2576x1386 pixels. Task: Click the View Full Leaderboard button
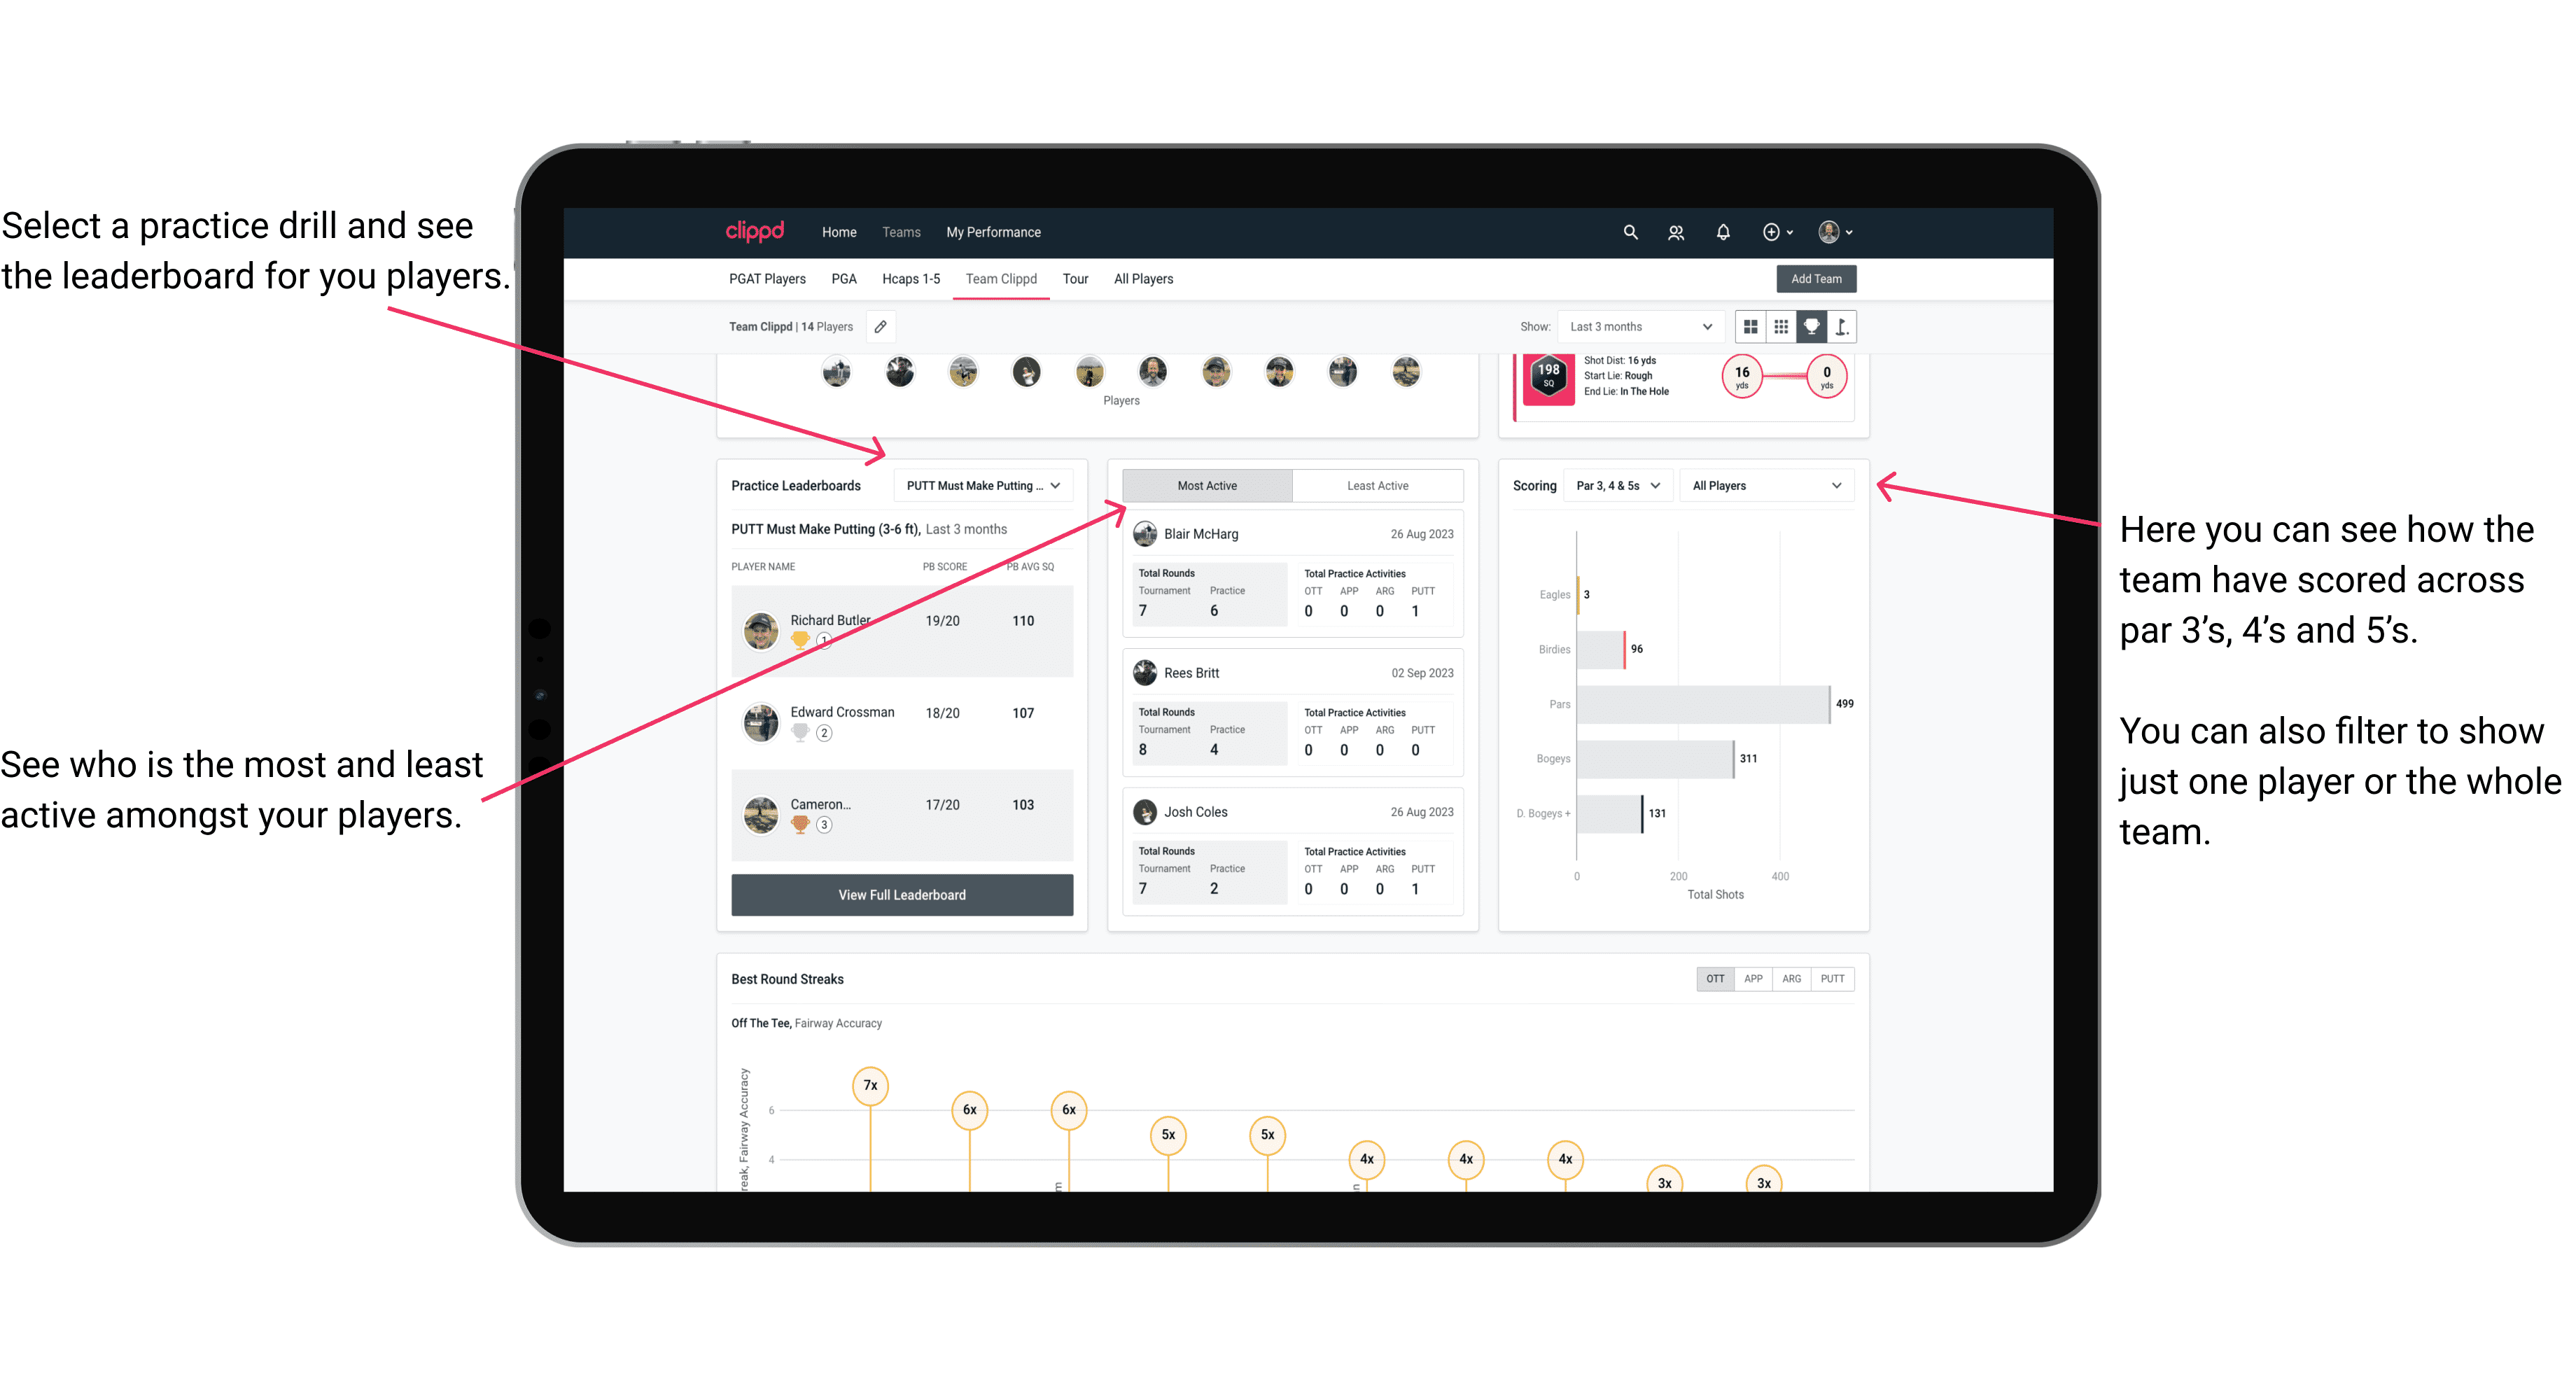(x=901, y=895)
